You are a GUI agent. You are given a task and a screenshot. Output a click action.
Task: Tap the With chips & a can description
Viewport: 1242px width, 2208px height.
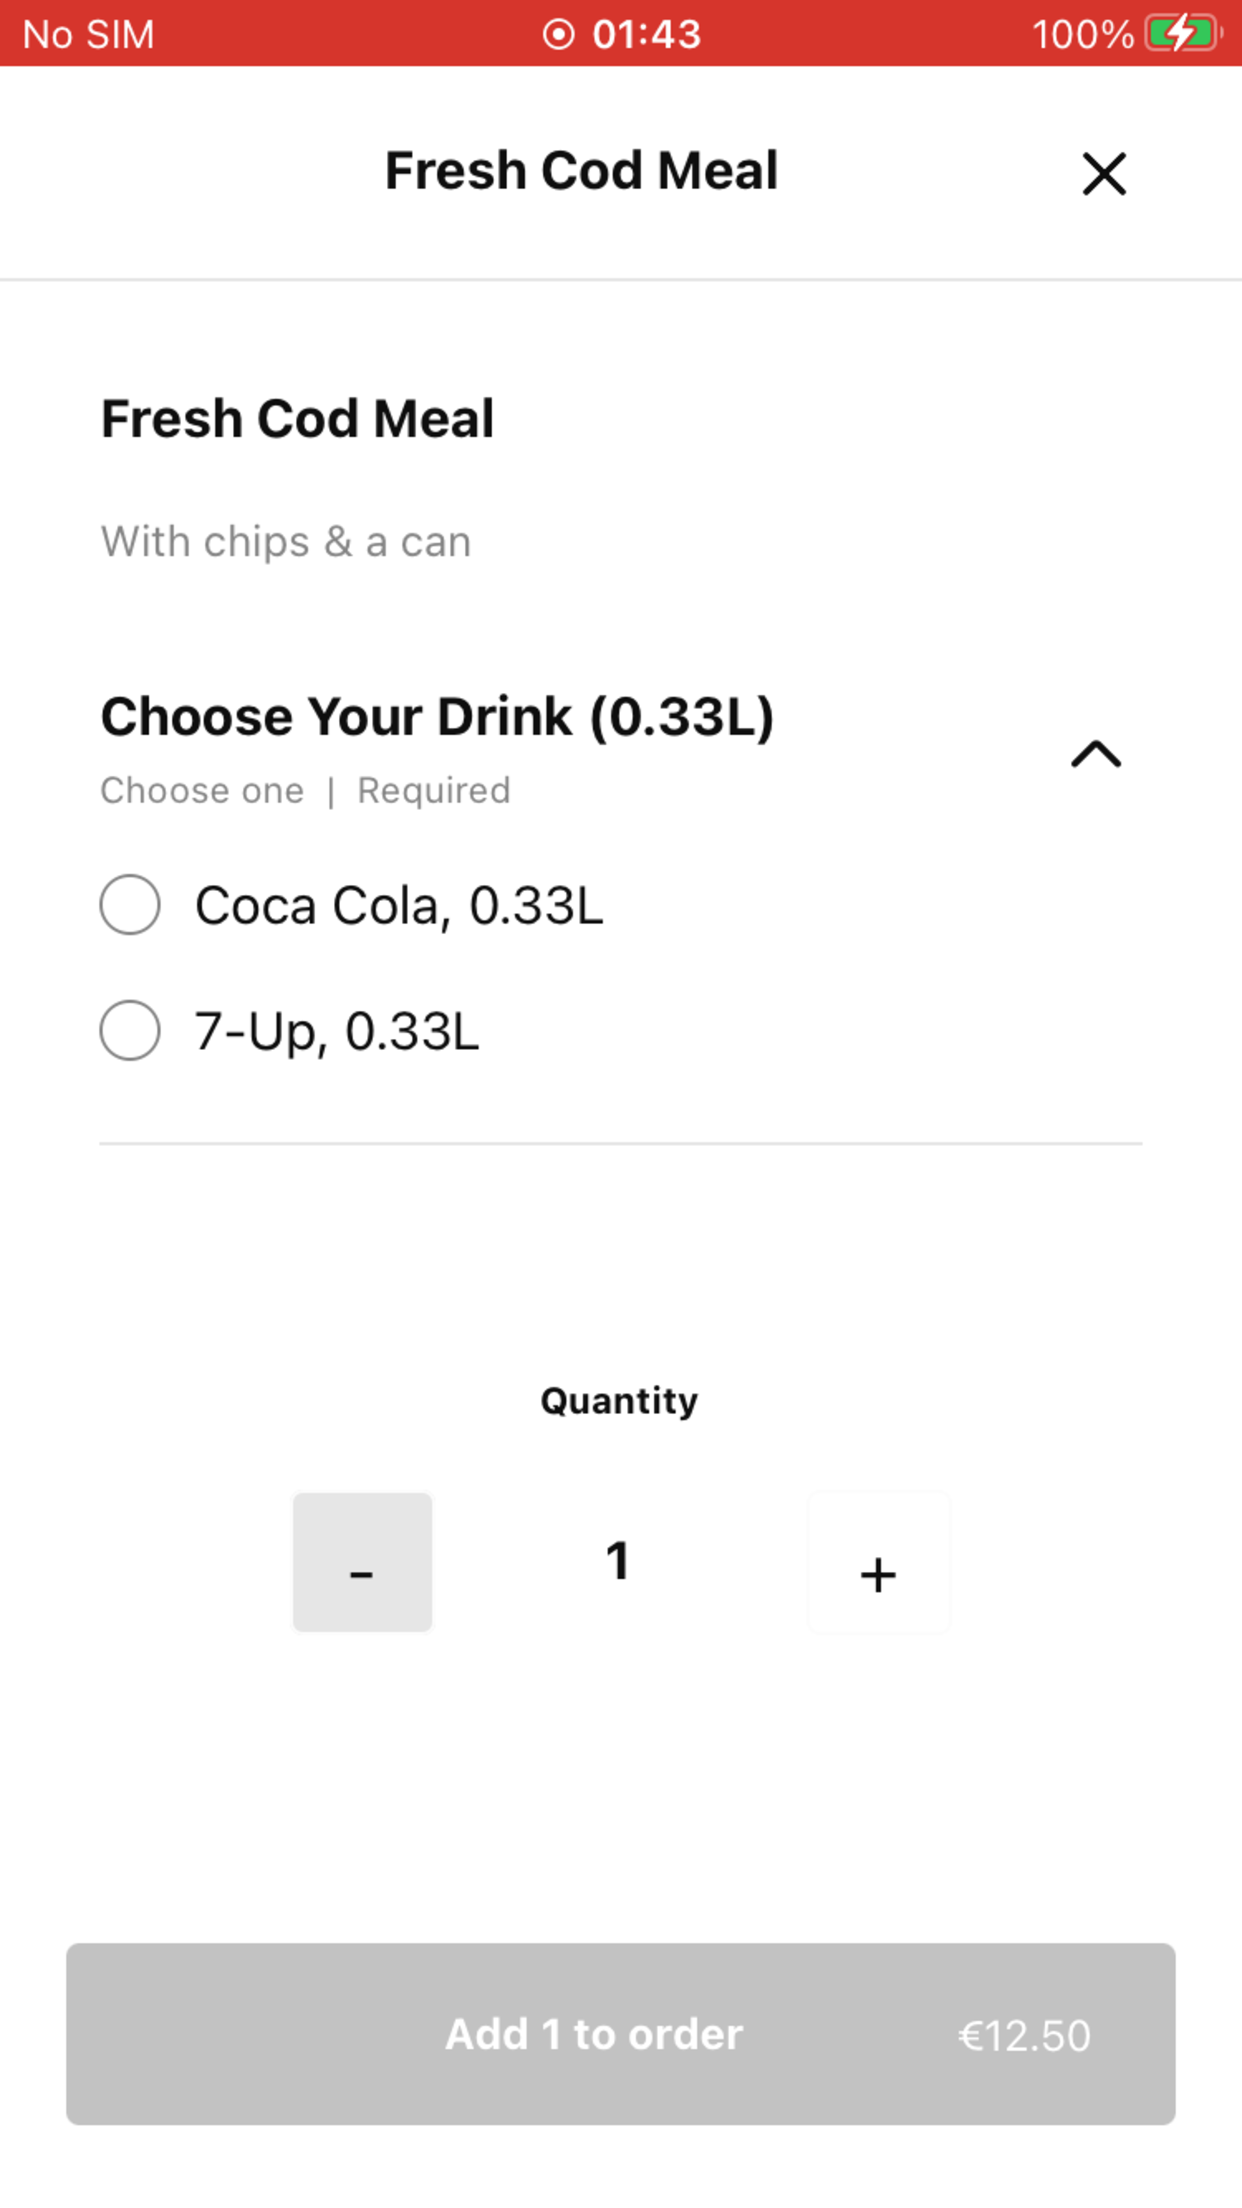coord(286,542)
